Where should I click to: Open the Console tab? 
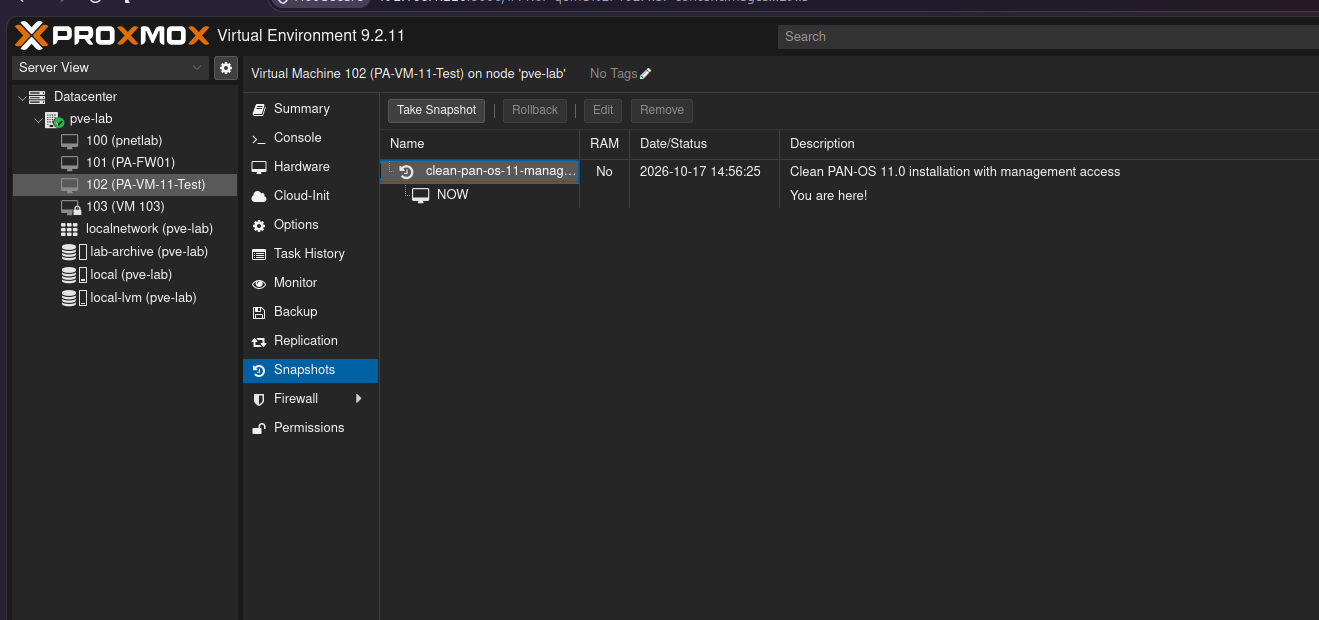click(310, 138)
